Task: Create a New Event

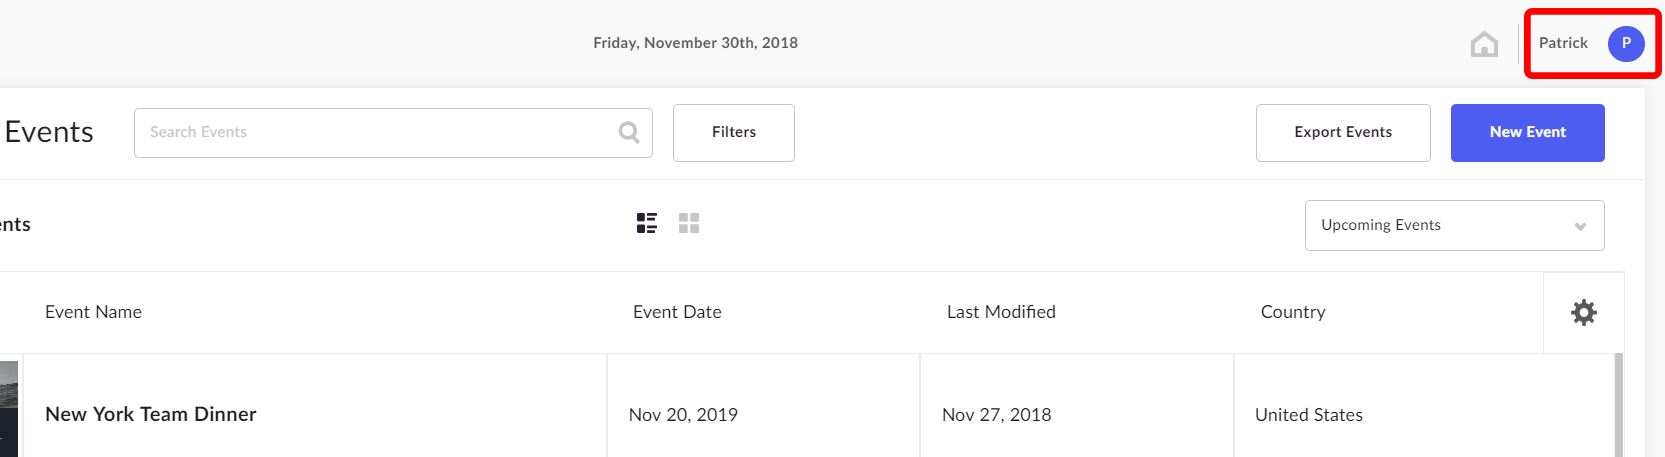Action: 1528,132
